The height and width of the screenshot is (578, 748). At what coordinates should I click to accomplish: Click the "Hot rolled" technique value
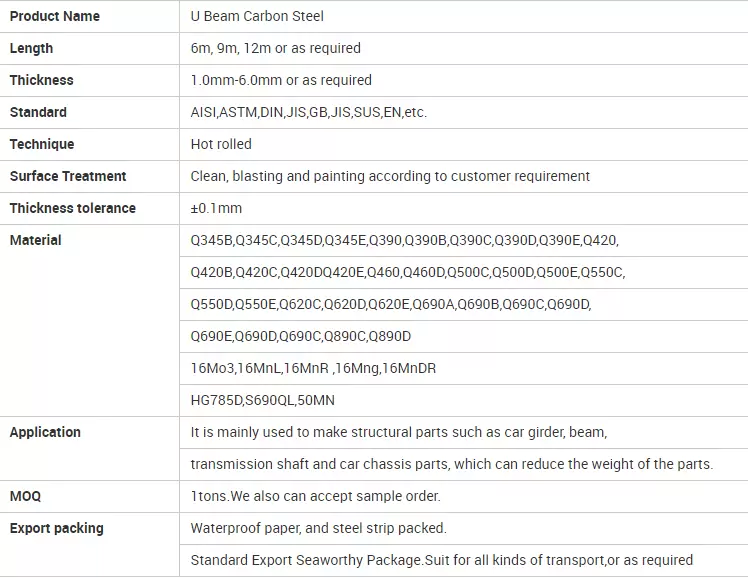pyautogui.click(x=221, y=144)
